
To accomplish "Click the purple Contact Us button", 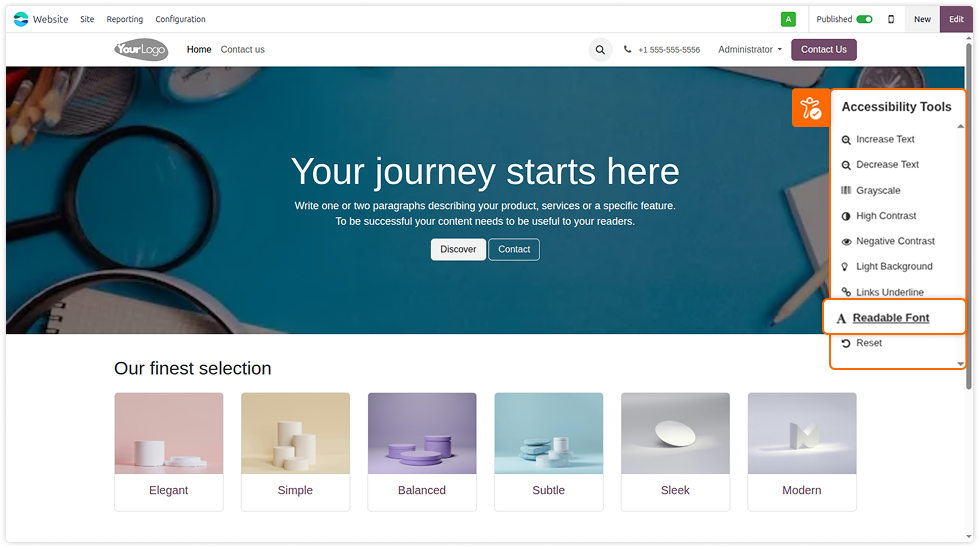I will [824, 49].
